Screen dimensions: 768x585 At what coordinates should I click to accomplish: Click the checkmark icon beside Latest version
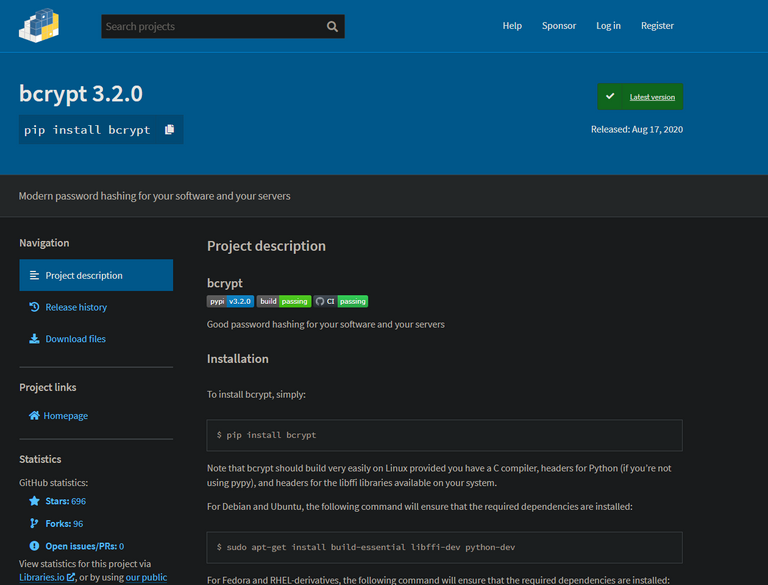pyautogui.click(x=610, y=97)
